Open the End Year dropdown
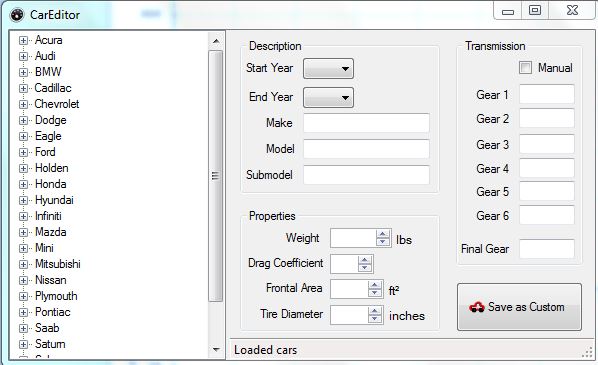Screen dimensions: 598x365 (x=328, y=98)
